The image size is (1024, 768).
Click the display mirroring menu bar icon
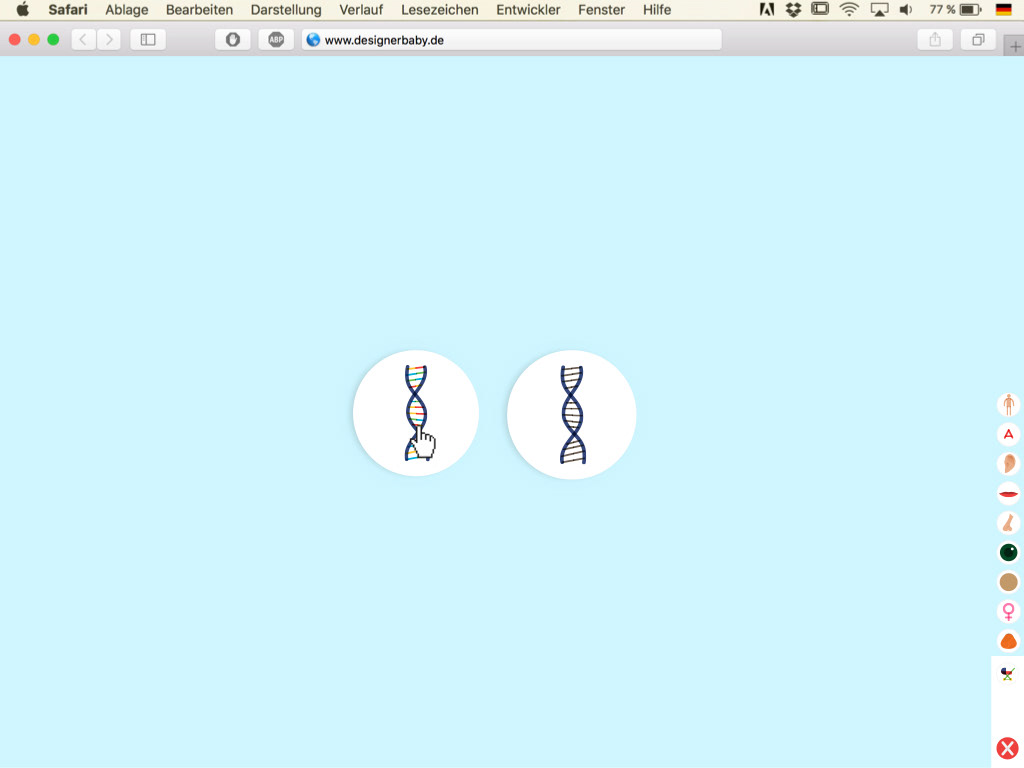[820, 9]
